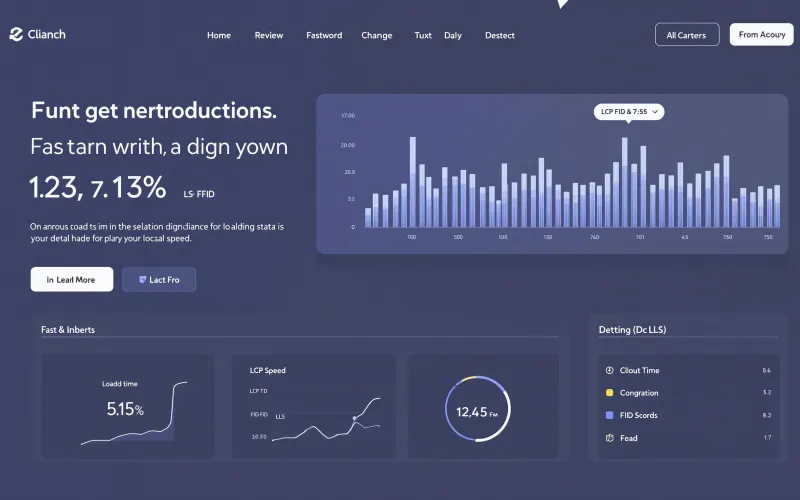This screenshot has height=500, width=800.
Task: Click the FID Scords label
Action: pyautogui.click(x=638, y=415)
